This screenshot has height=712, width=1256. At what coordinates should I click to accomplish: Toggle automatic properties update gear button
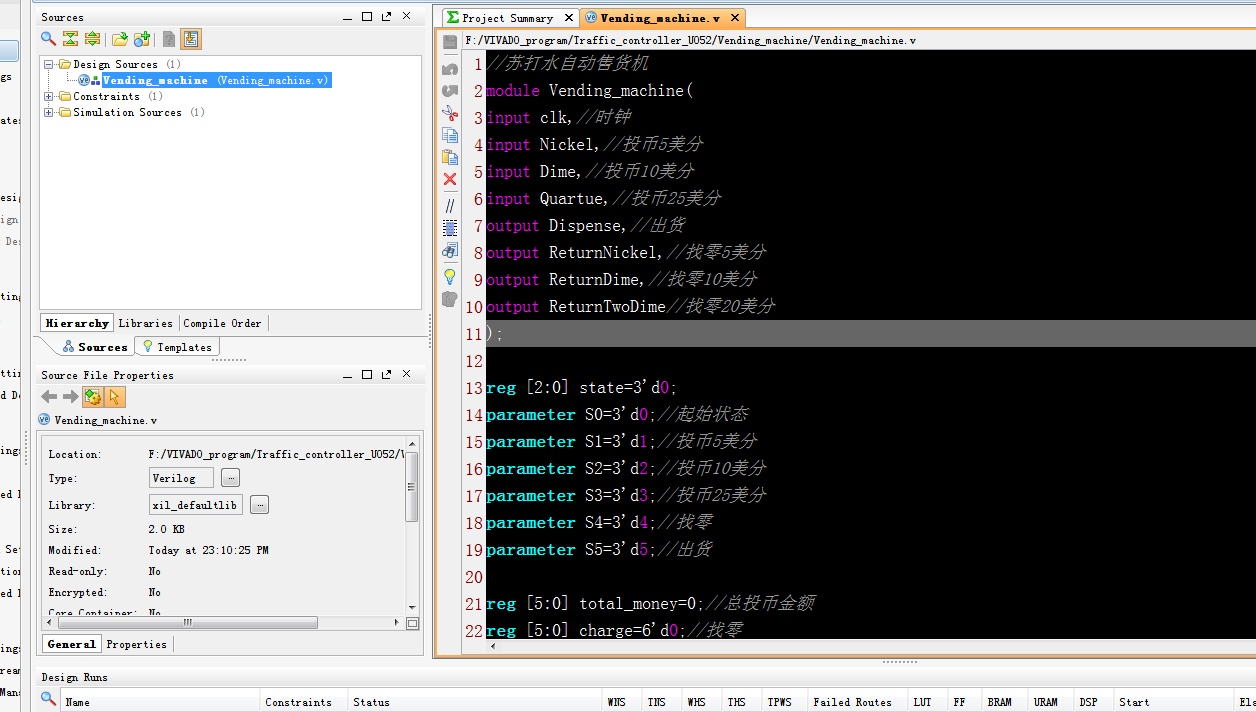tap(93, 397)
